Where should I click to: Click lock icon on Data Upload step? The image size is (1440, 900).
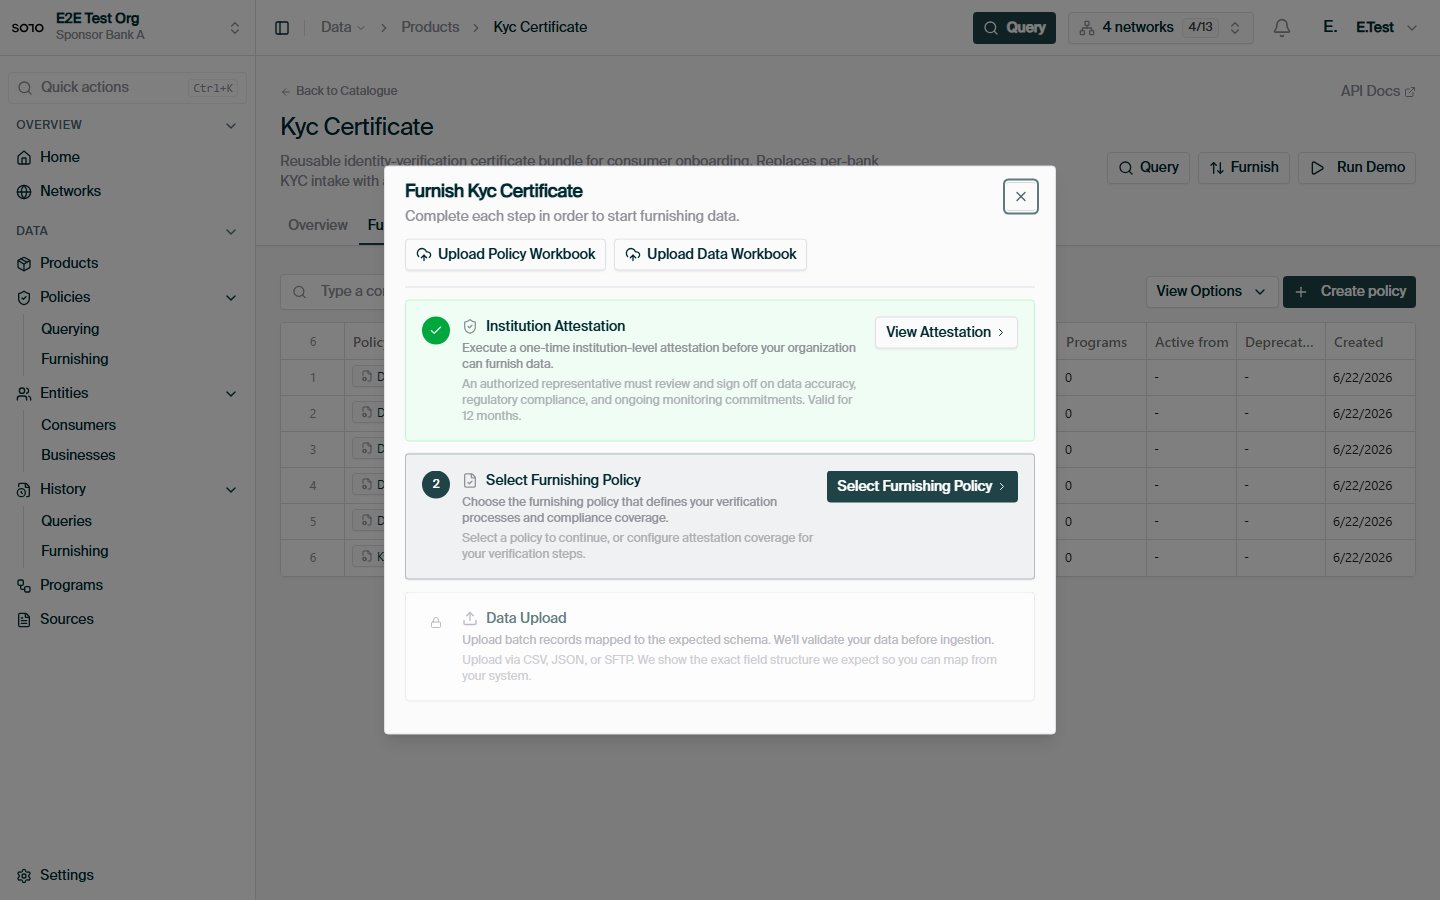click(436, 623)
